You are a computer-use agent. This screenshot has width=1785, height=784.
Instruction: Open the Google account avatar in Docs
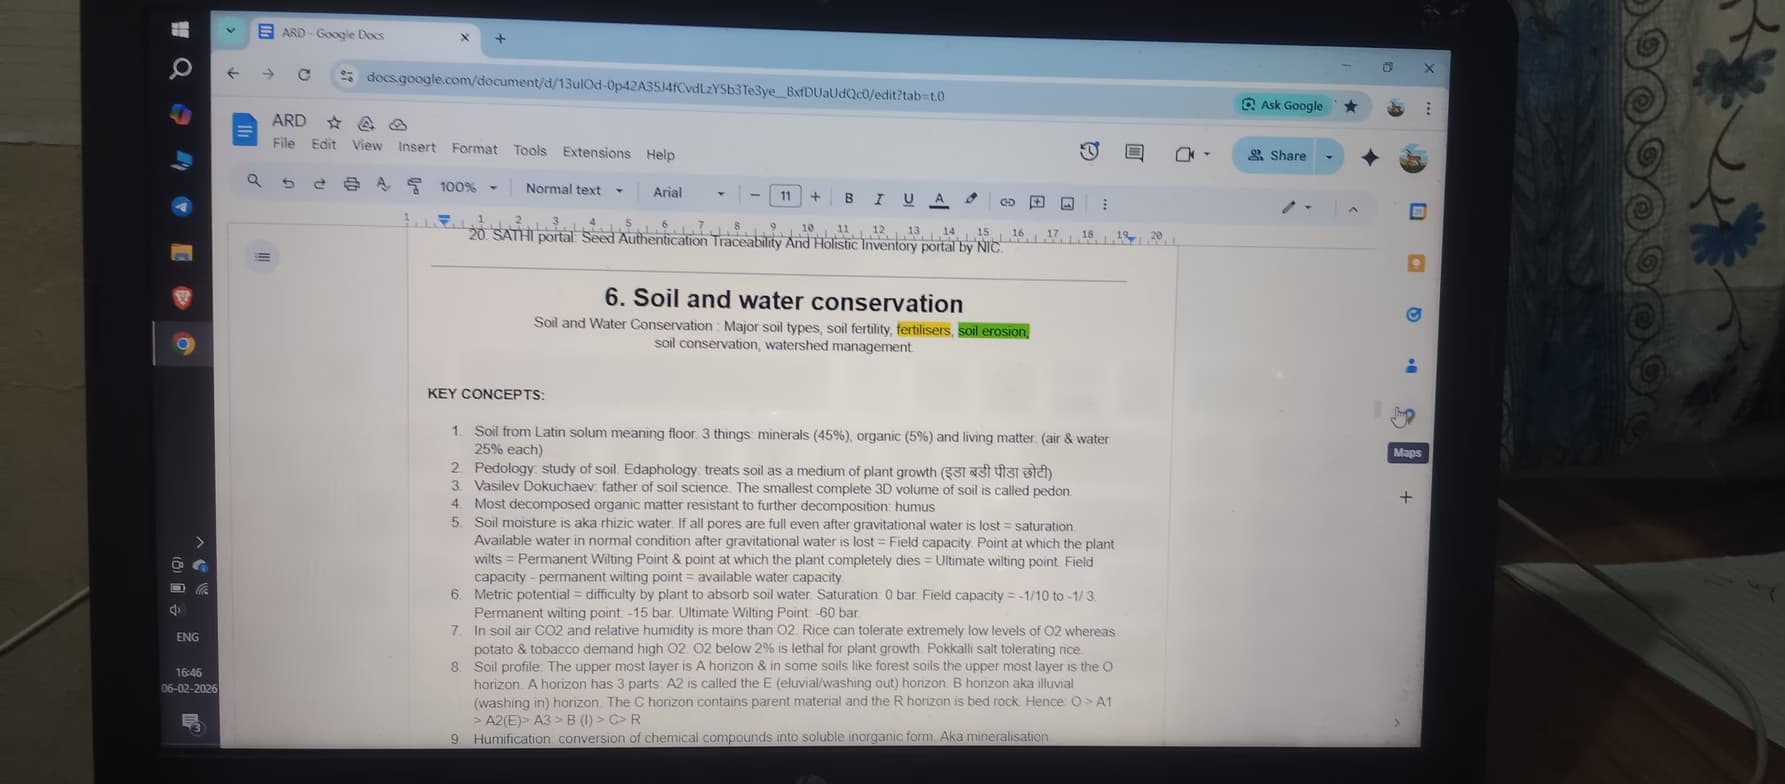click(1413, 158)
